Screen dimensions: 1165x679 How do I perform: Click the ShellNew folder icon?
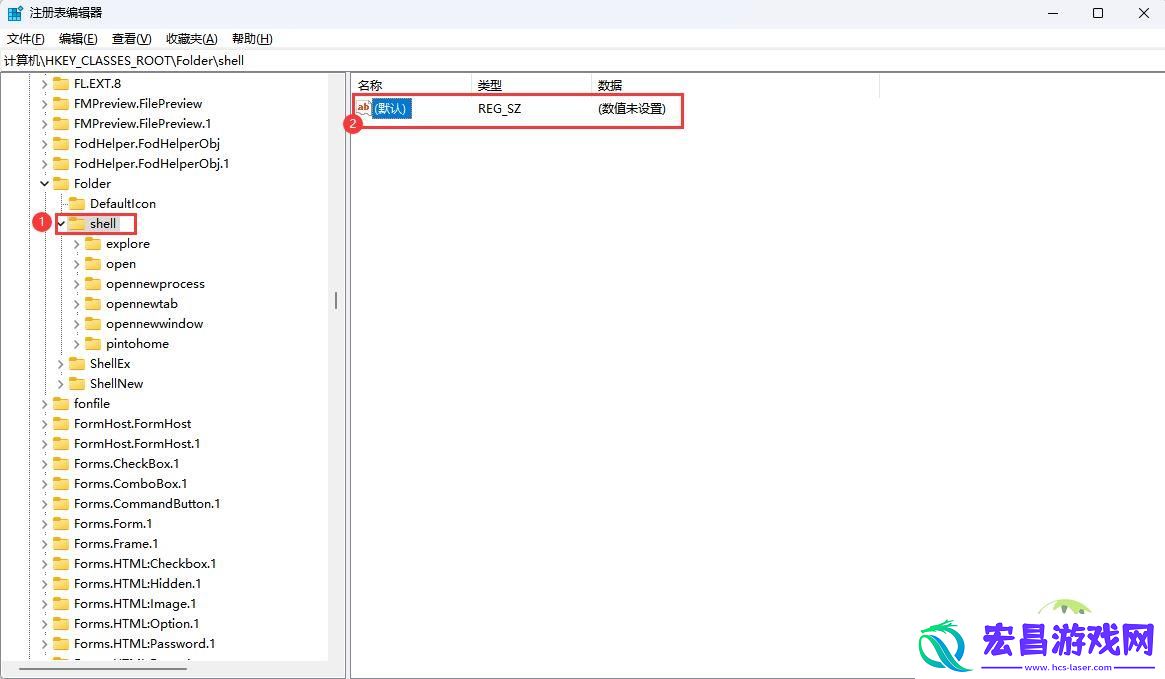tap(77, 384)
